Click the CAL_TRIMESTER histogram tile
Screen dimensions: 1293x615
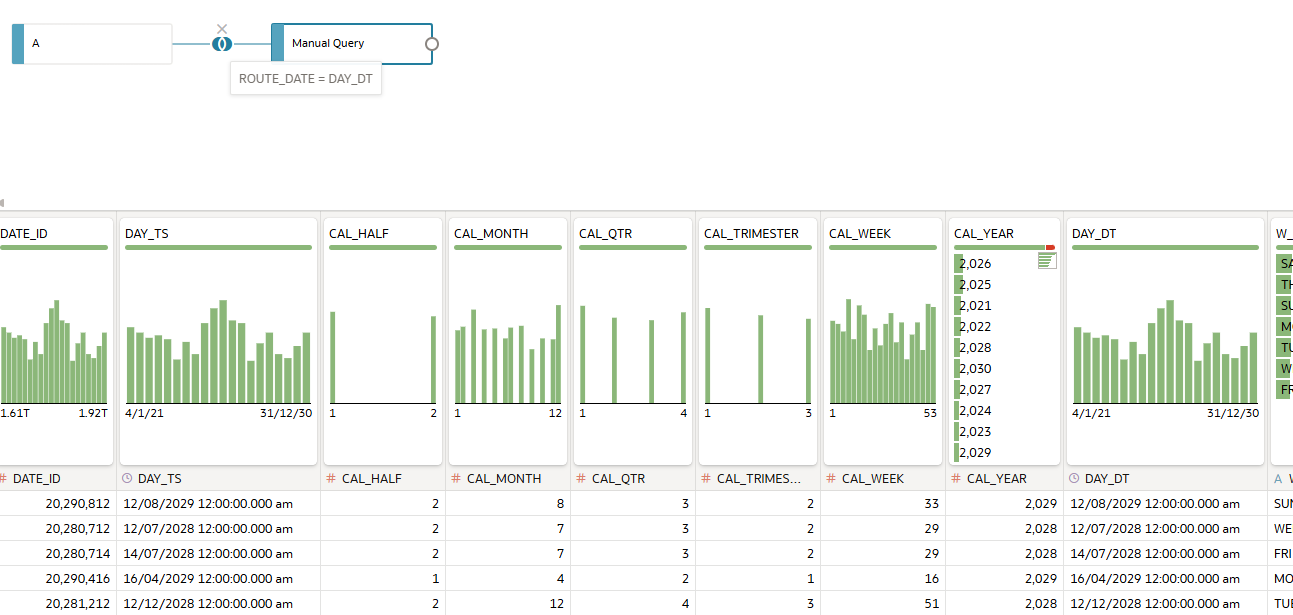tap(757, 341)
